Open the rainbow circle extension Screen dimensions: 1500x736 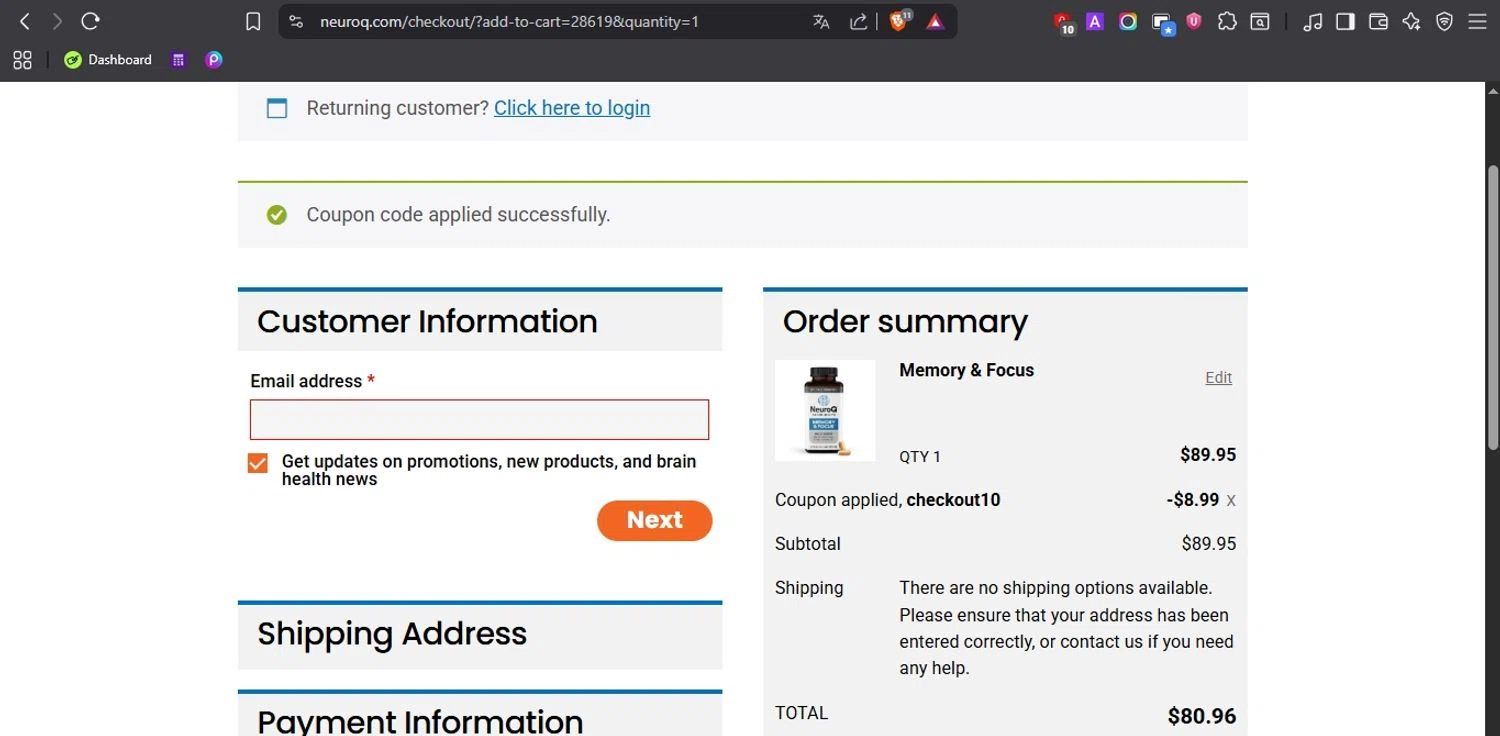click(x=1128, y=21)
